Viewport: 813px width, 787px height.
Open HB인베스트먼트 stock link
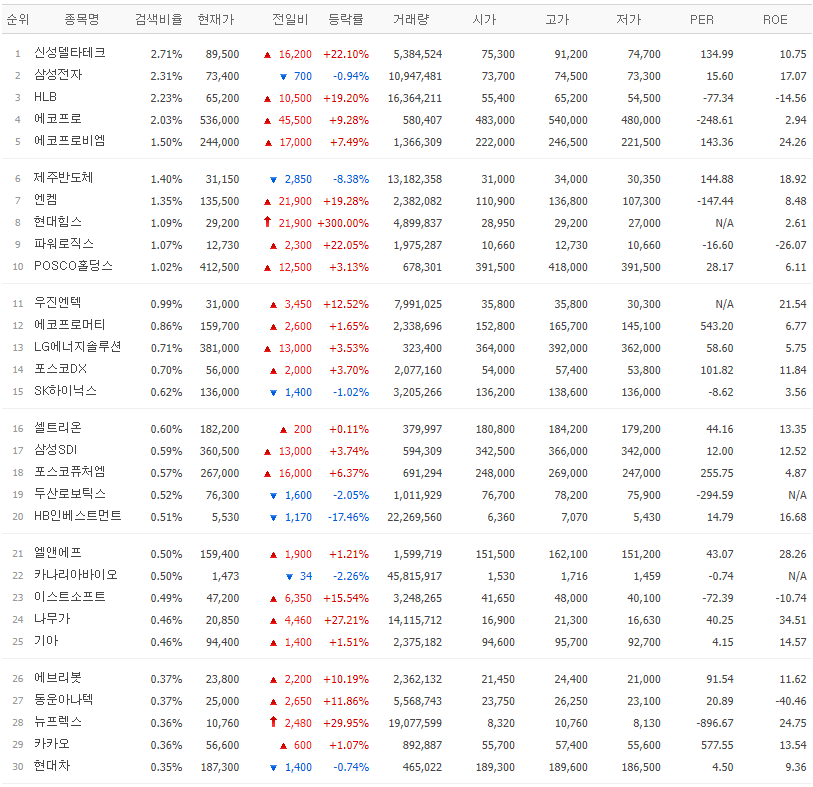point(78,516)
